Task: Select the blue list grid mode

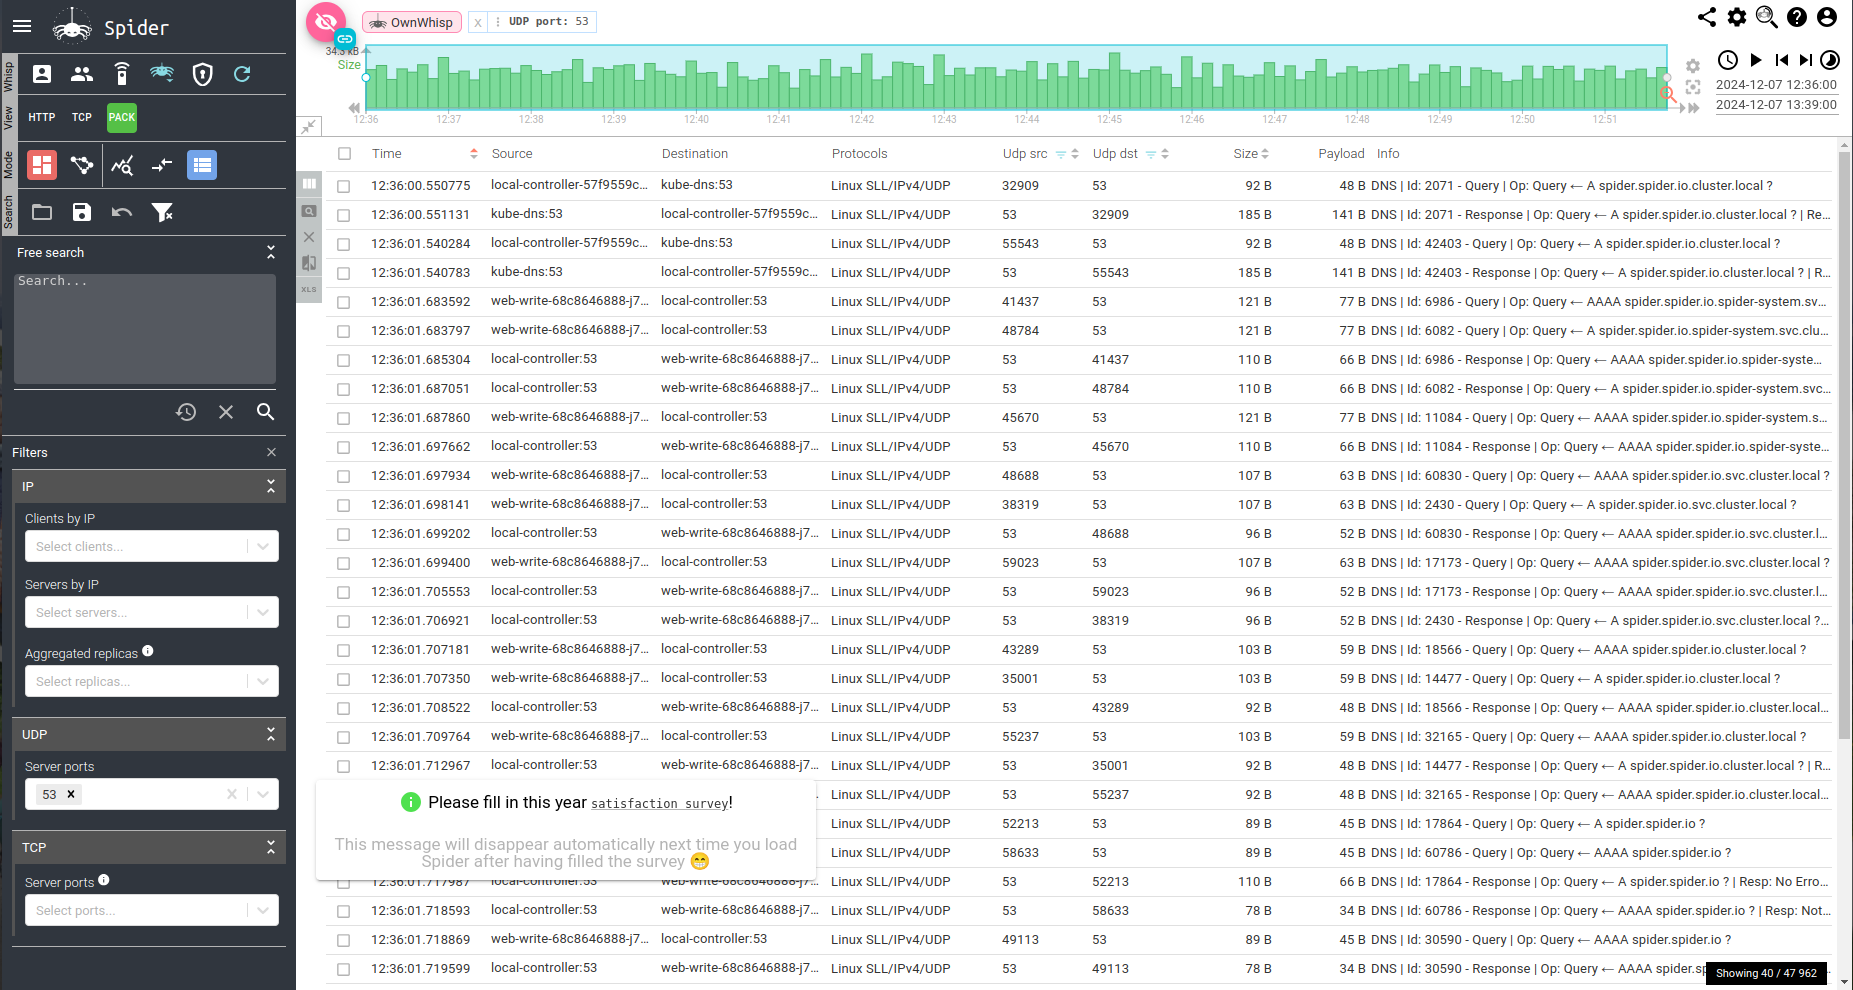Action: 202,165
